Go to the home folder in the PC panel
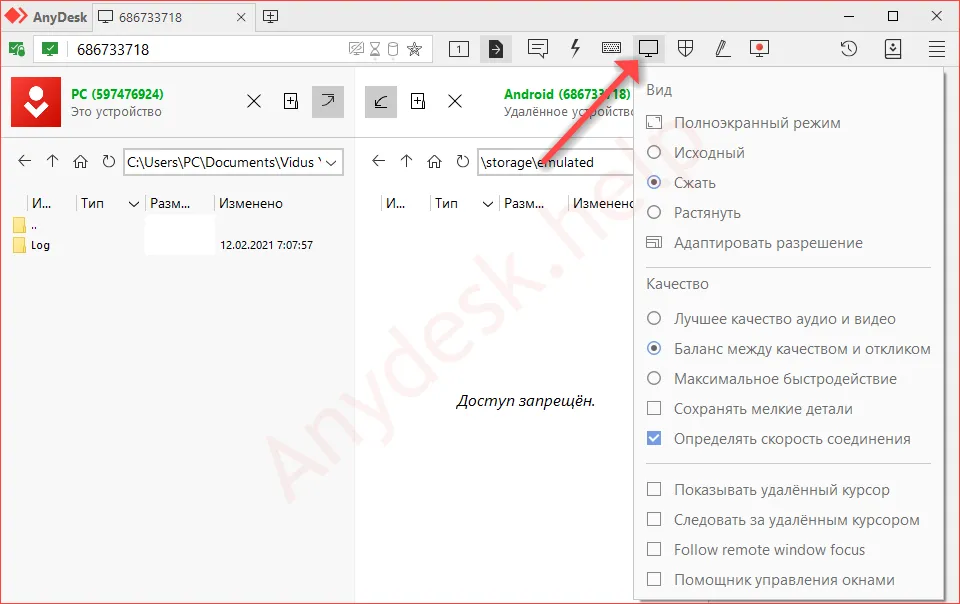 [80, 162]
